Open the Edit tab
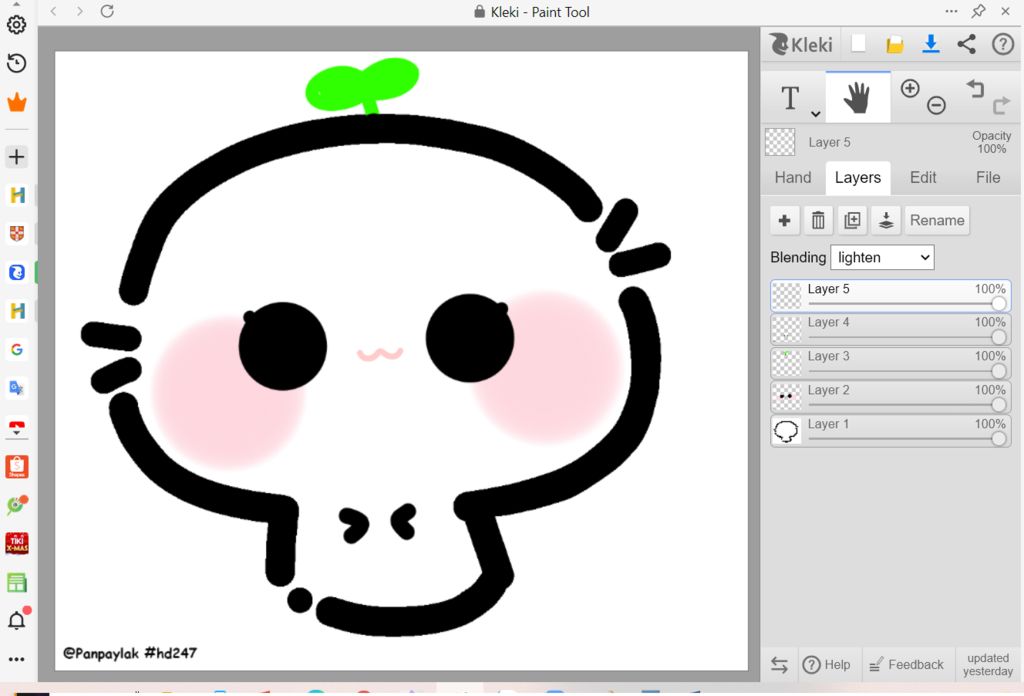1024x696 pixels. click(923, 178)
